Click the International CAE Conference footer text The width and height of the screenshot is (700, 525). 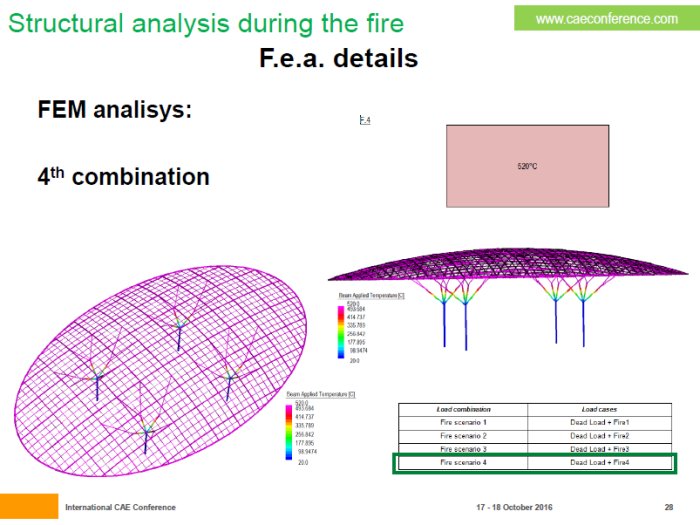(120, 507)
